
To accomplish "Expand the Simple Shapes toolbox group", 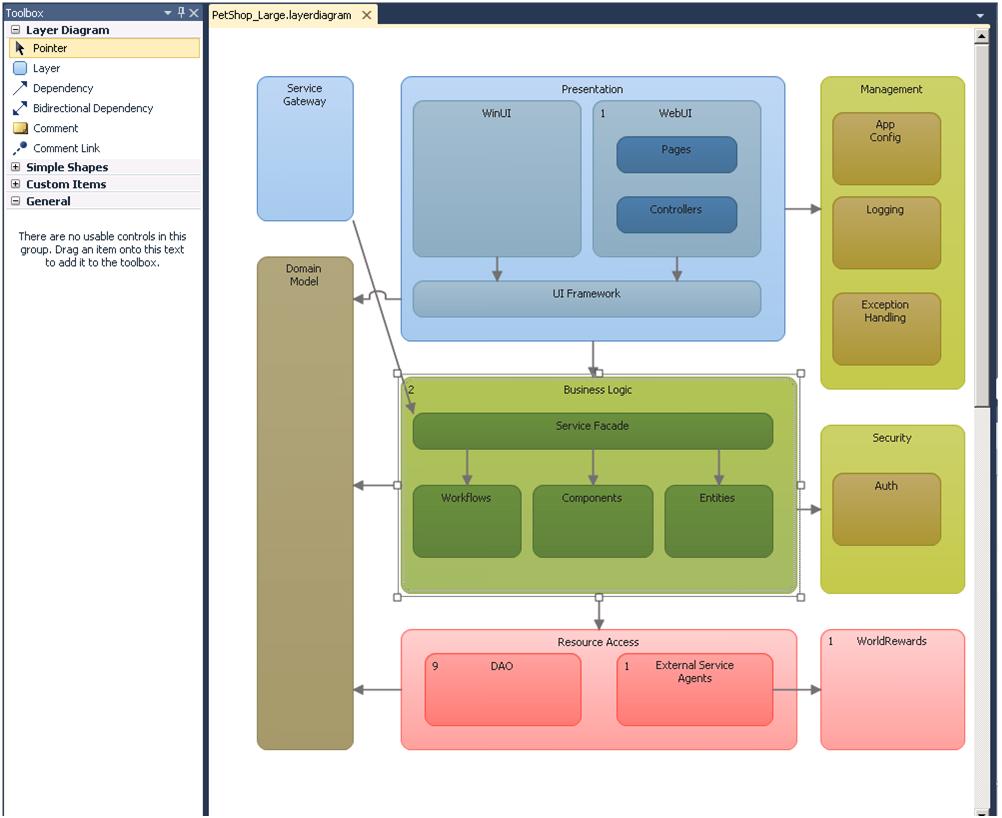I will pyautogui.click(x=15, y=167).
